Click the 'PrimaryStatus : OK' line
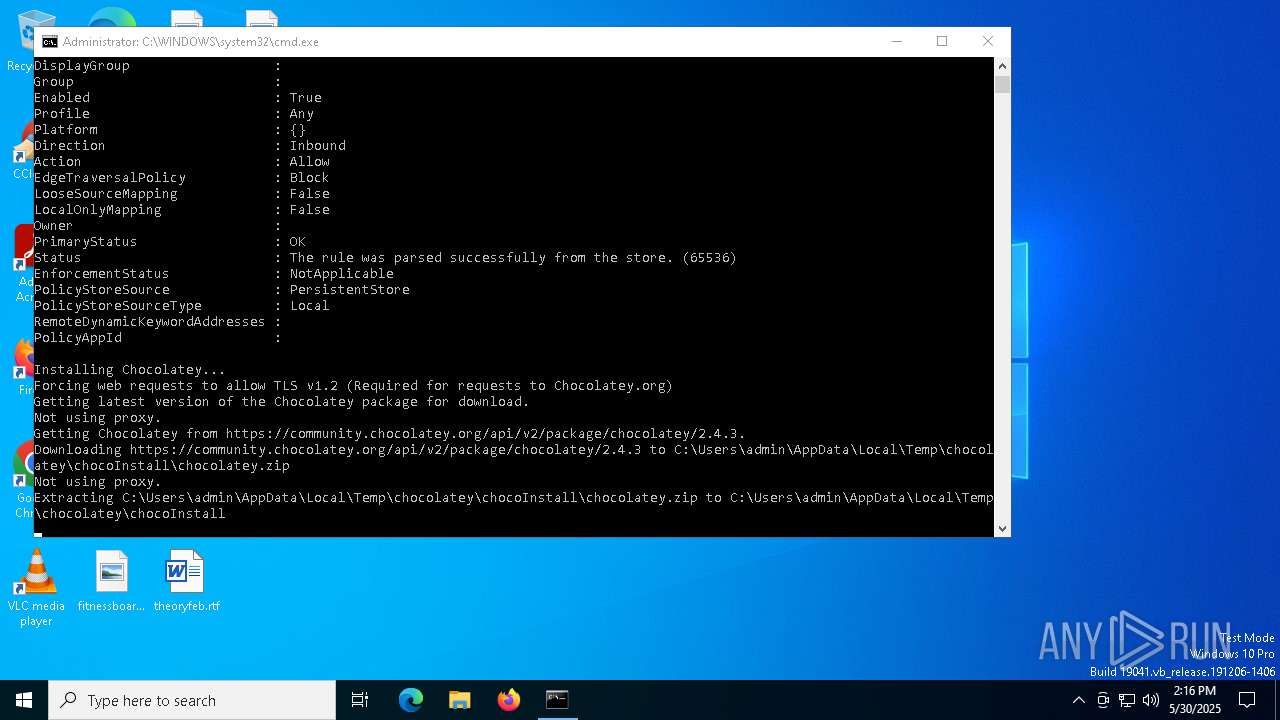 click(x=170, y=242)
